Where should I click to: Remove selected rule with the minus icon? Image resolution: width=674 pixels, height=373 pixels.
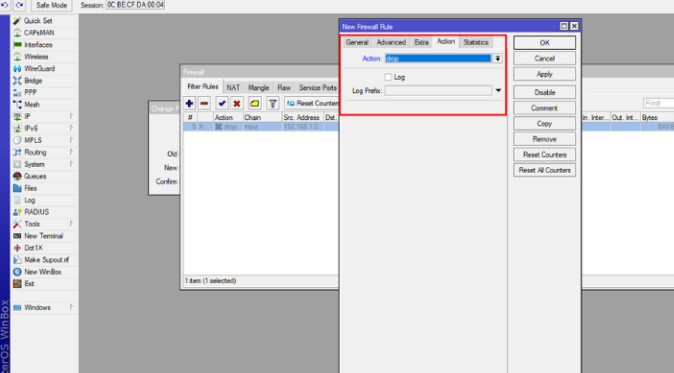click(x=204, y=104)
